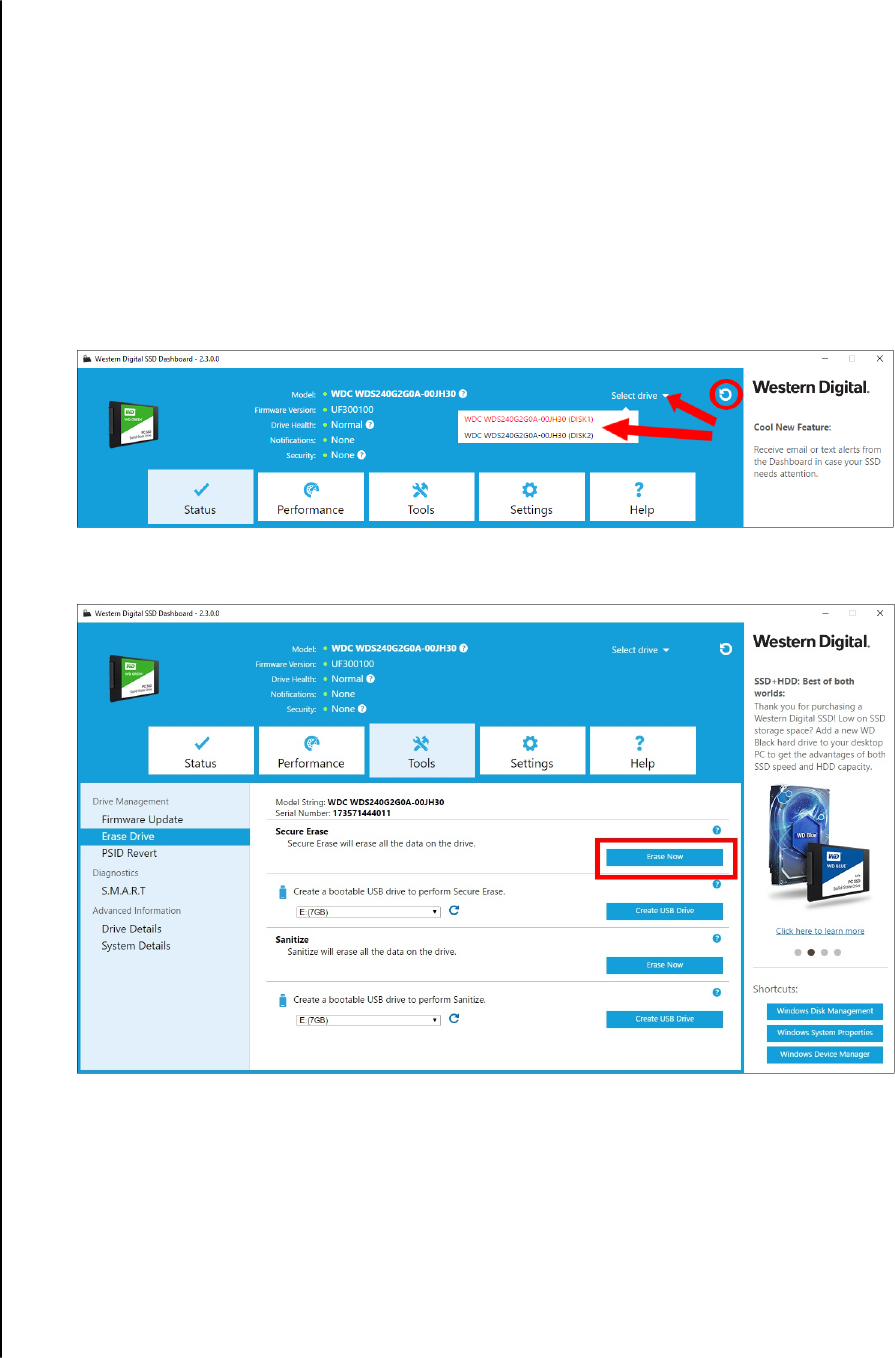
Task: Click the help icon beside Model in the upper window
Action: click(x=463, y=394)
